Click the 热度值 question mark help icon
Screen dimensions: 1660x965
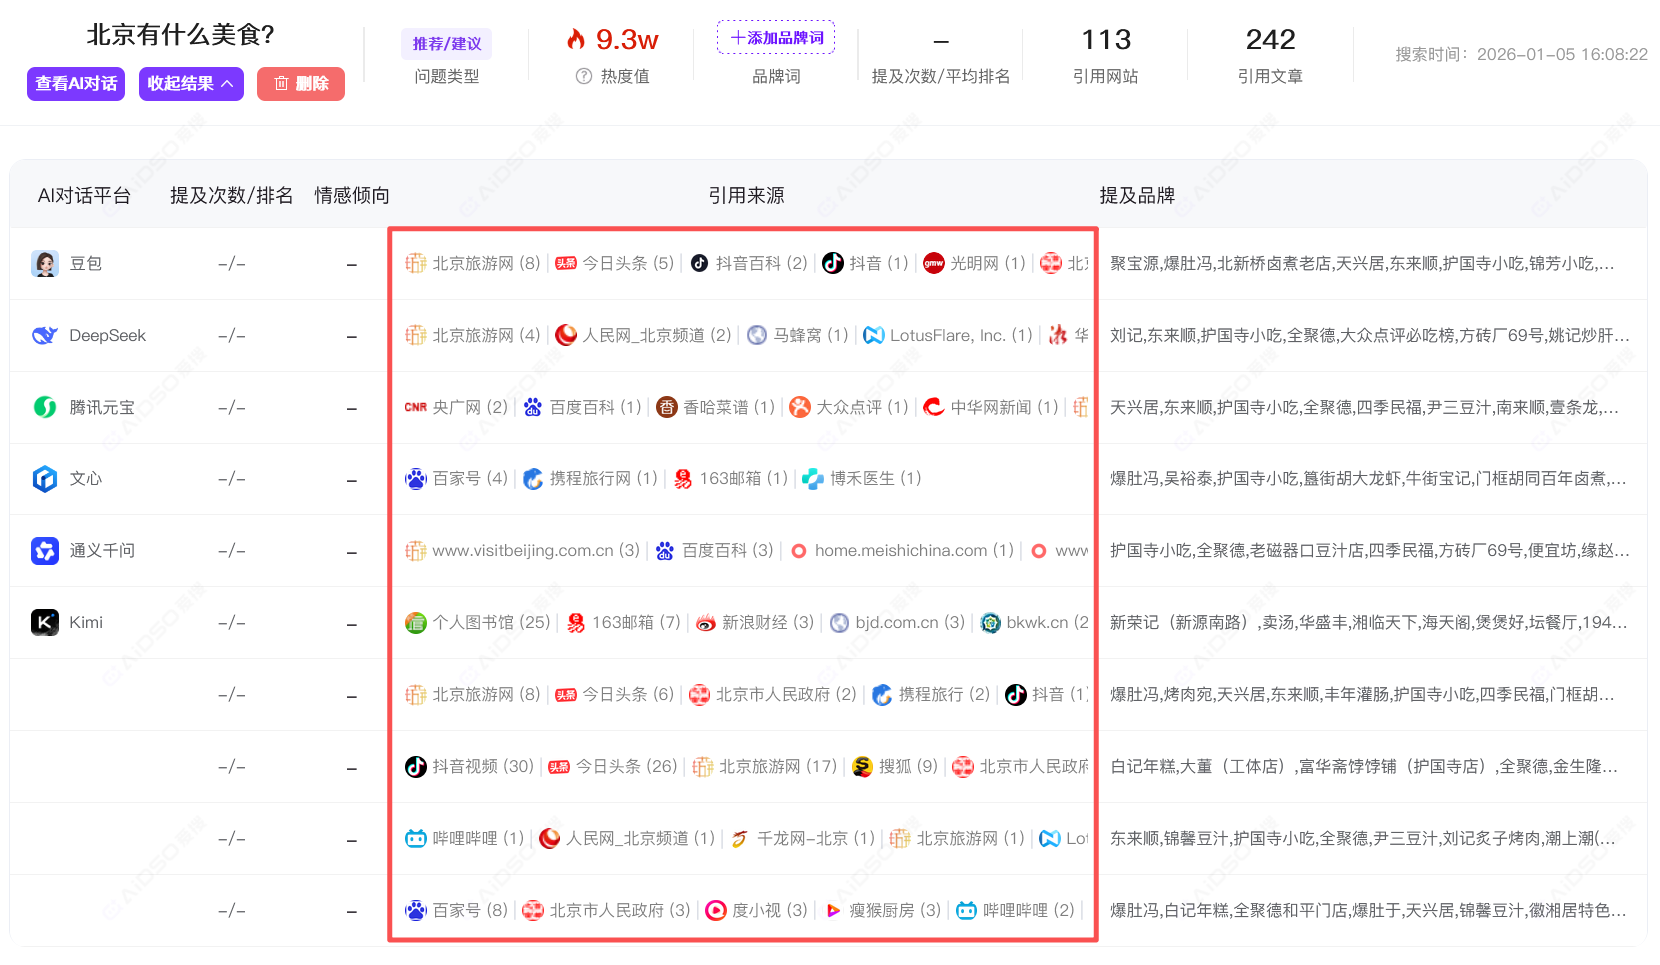(x=584, y=77)
